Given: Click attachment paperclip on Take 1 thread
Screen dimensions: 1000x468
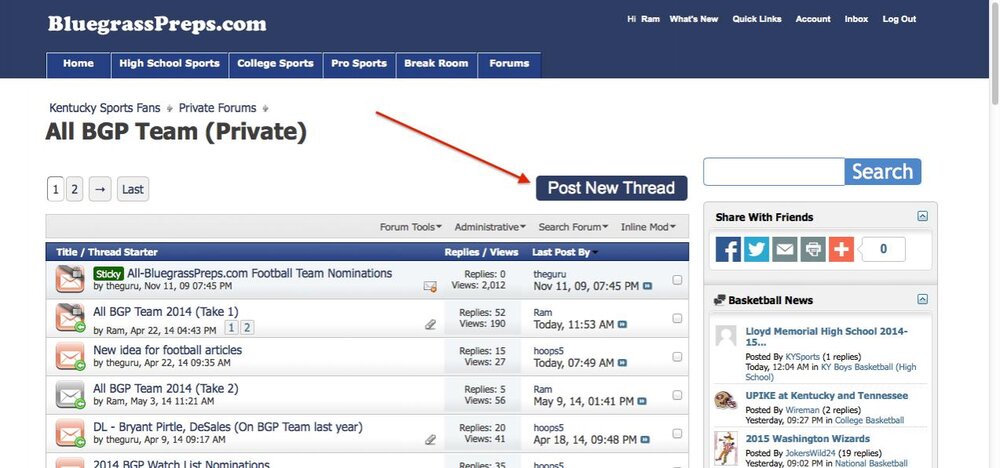Looking at the screenshot, I should [x=430, y=325].
